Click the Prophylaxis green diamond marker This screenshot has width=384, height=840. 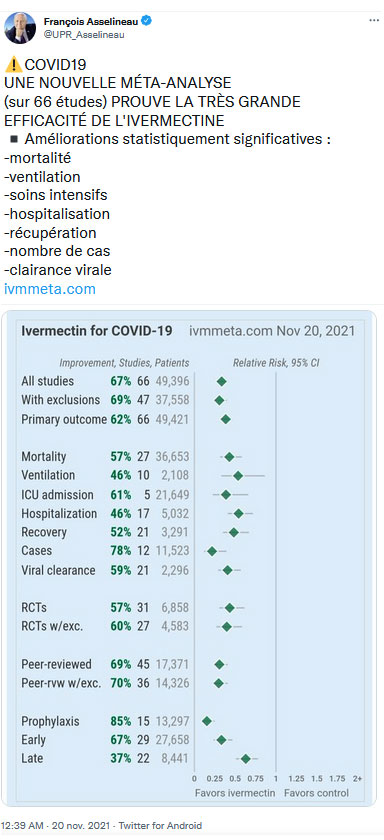click(207, 721)
